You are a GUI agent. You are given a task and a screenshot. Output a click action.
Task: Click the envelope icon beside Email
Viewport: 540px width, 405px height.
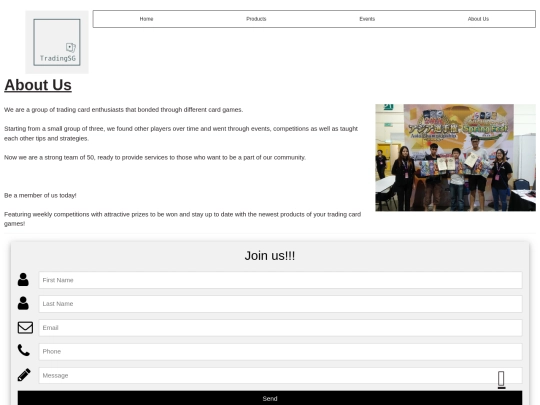(x=25, y=328)
